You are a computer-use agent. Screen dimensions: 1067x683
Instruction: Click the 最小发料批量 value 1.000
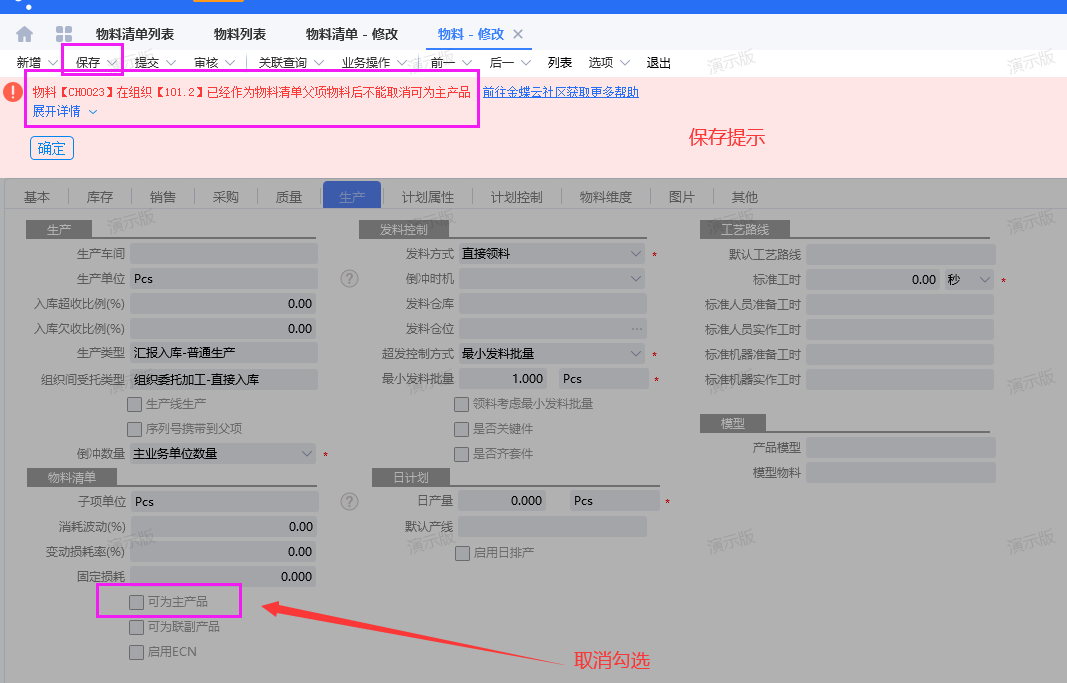504,379
